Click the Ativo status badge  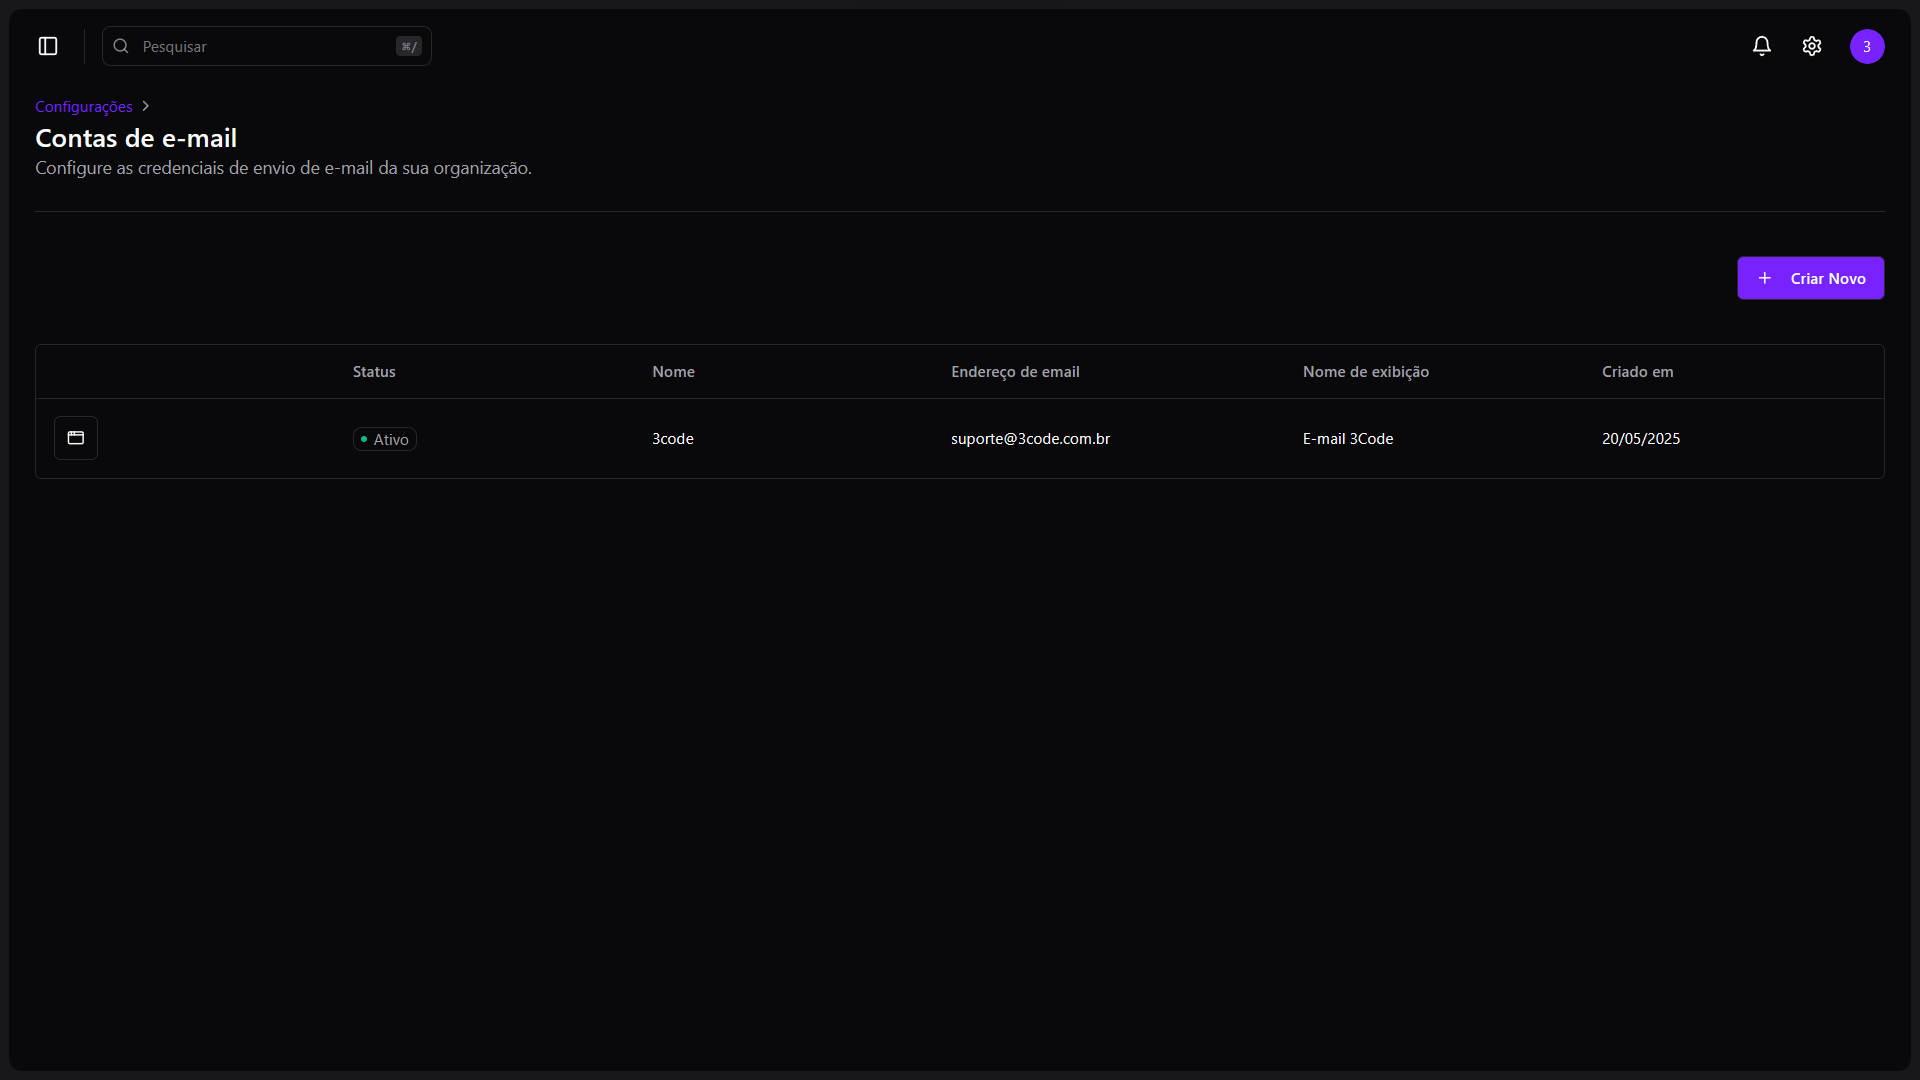coord(385,439)
